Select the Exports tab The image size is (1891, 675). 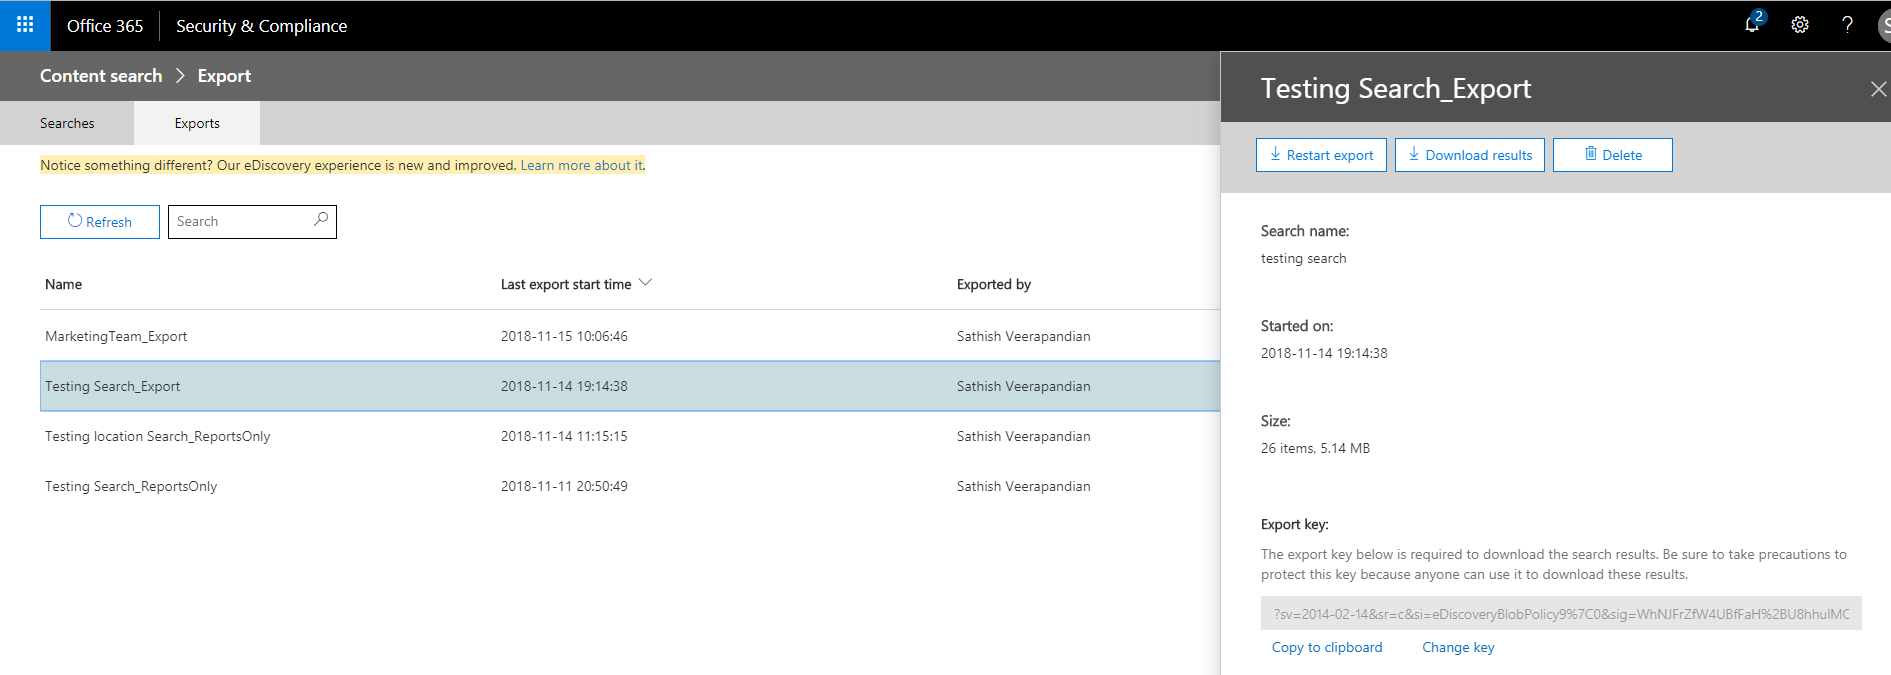[197, 123]
